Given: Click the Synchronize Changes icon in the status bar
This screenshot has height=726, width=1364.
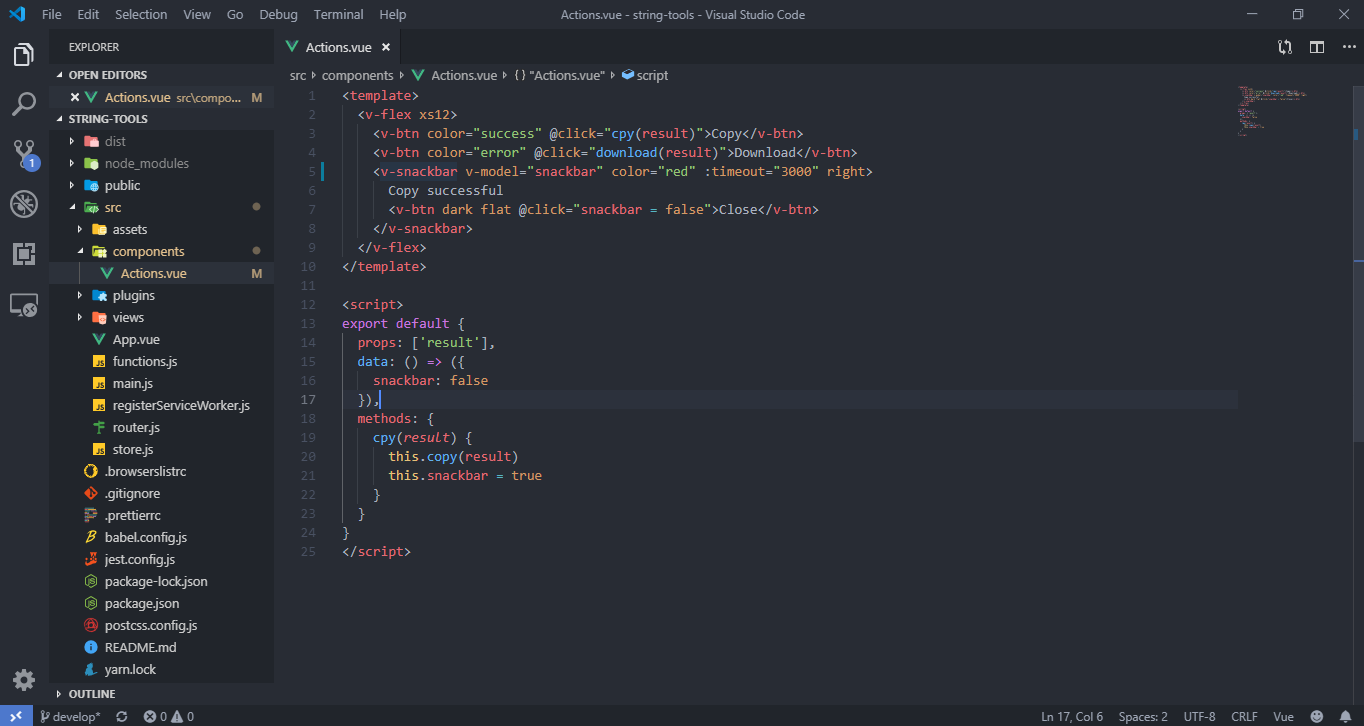Looking at the screenshot, I should pyautogui.click(x=122, y=716).
